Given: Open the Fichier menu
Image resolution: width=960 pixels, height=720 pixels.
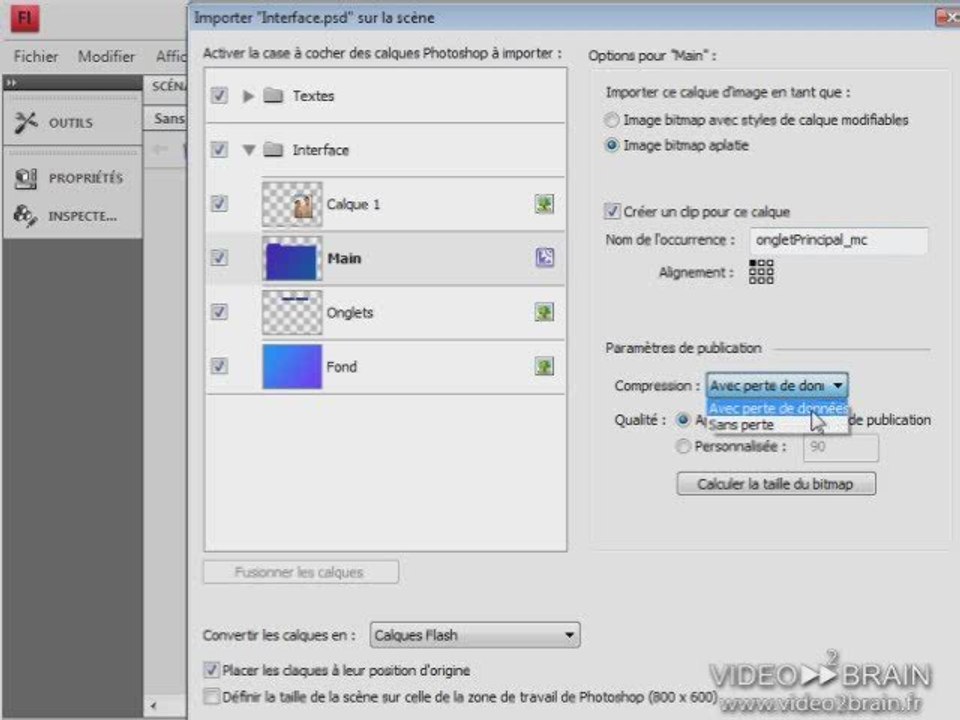Looking at the screenshot, I should tap(36, 56).
